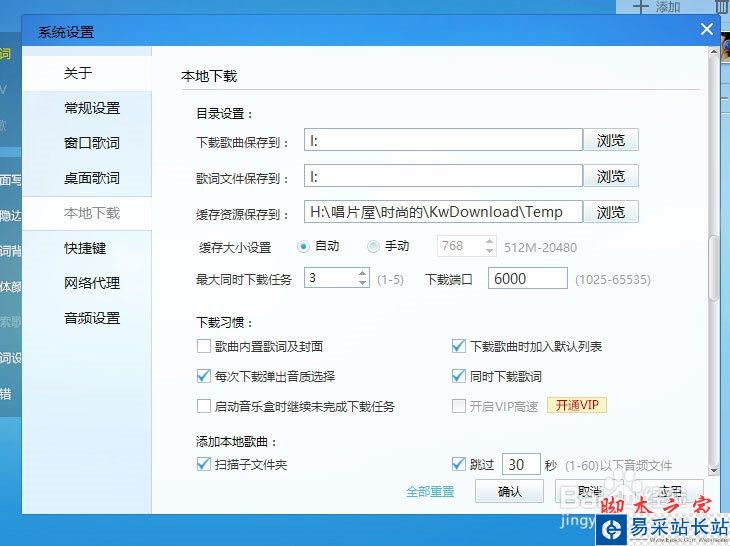Enable 启动音乐盒时继续未完成下载任务
This screenshot has width=730, height=546.
[x=203, y=406]
